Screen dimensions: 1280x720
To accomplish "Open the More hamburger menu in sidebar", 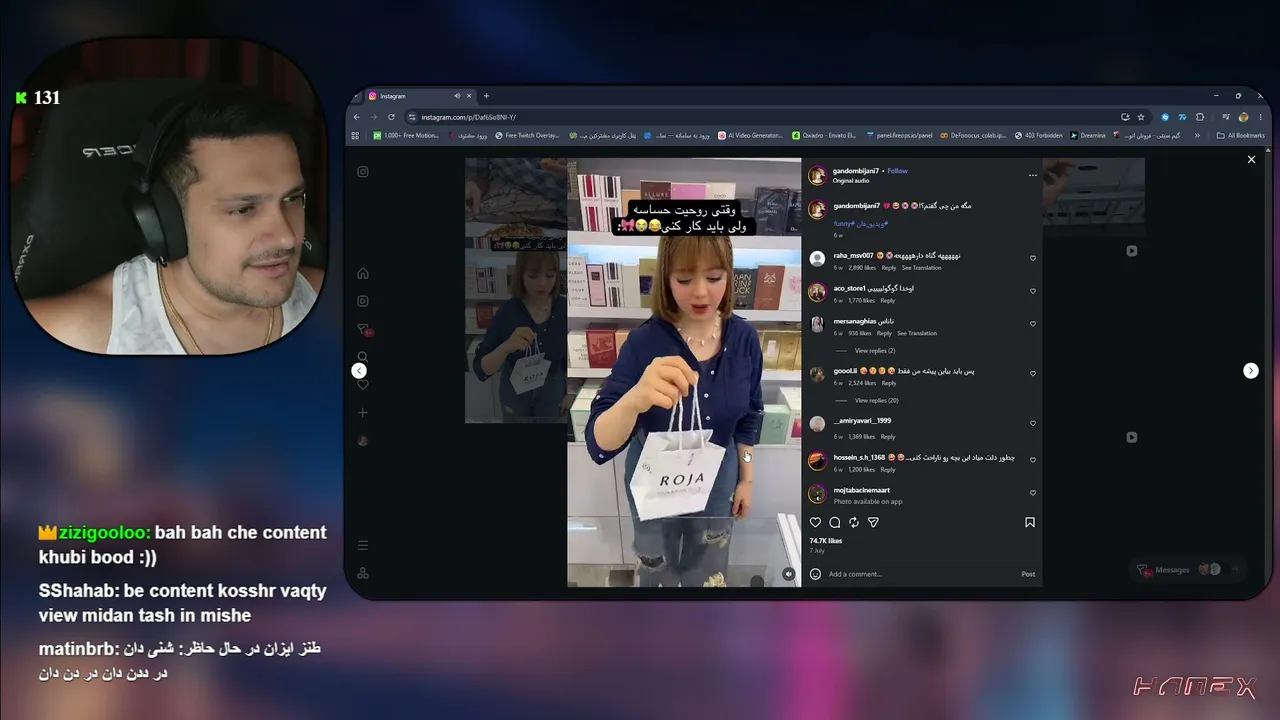I will click(363, 545).
